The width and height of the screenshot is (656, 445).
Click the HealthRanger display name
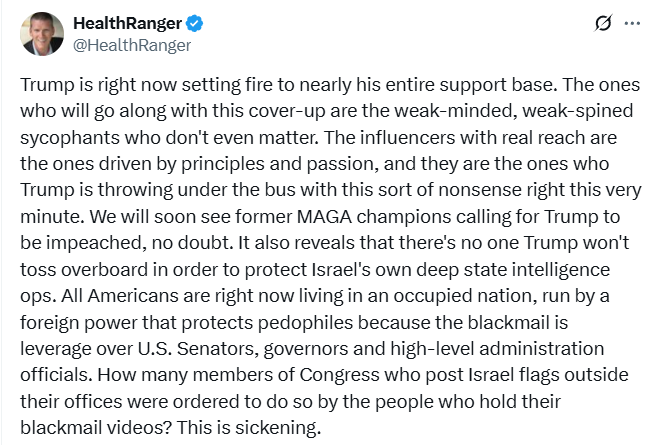pos(128,23)
